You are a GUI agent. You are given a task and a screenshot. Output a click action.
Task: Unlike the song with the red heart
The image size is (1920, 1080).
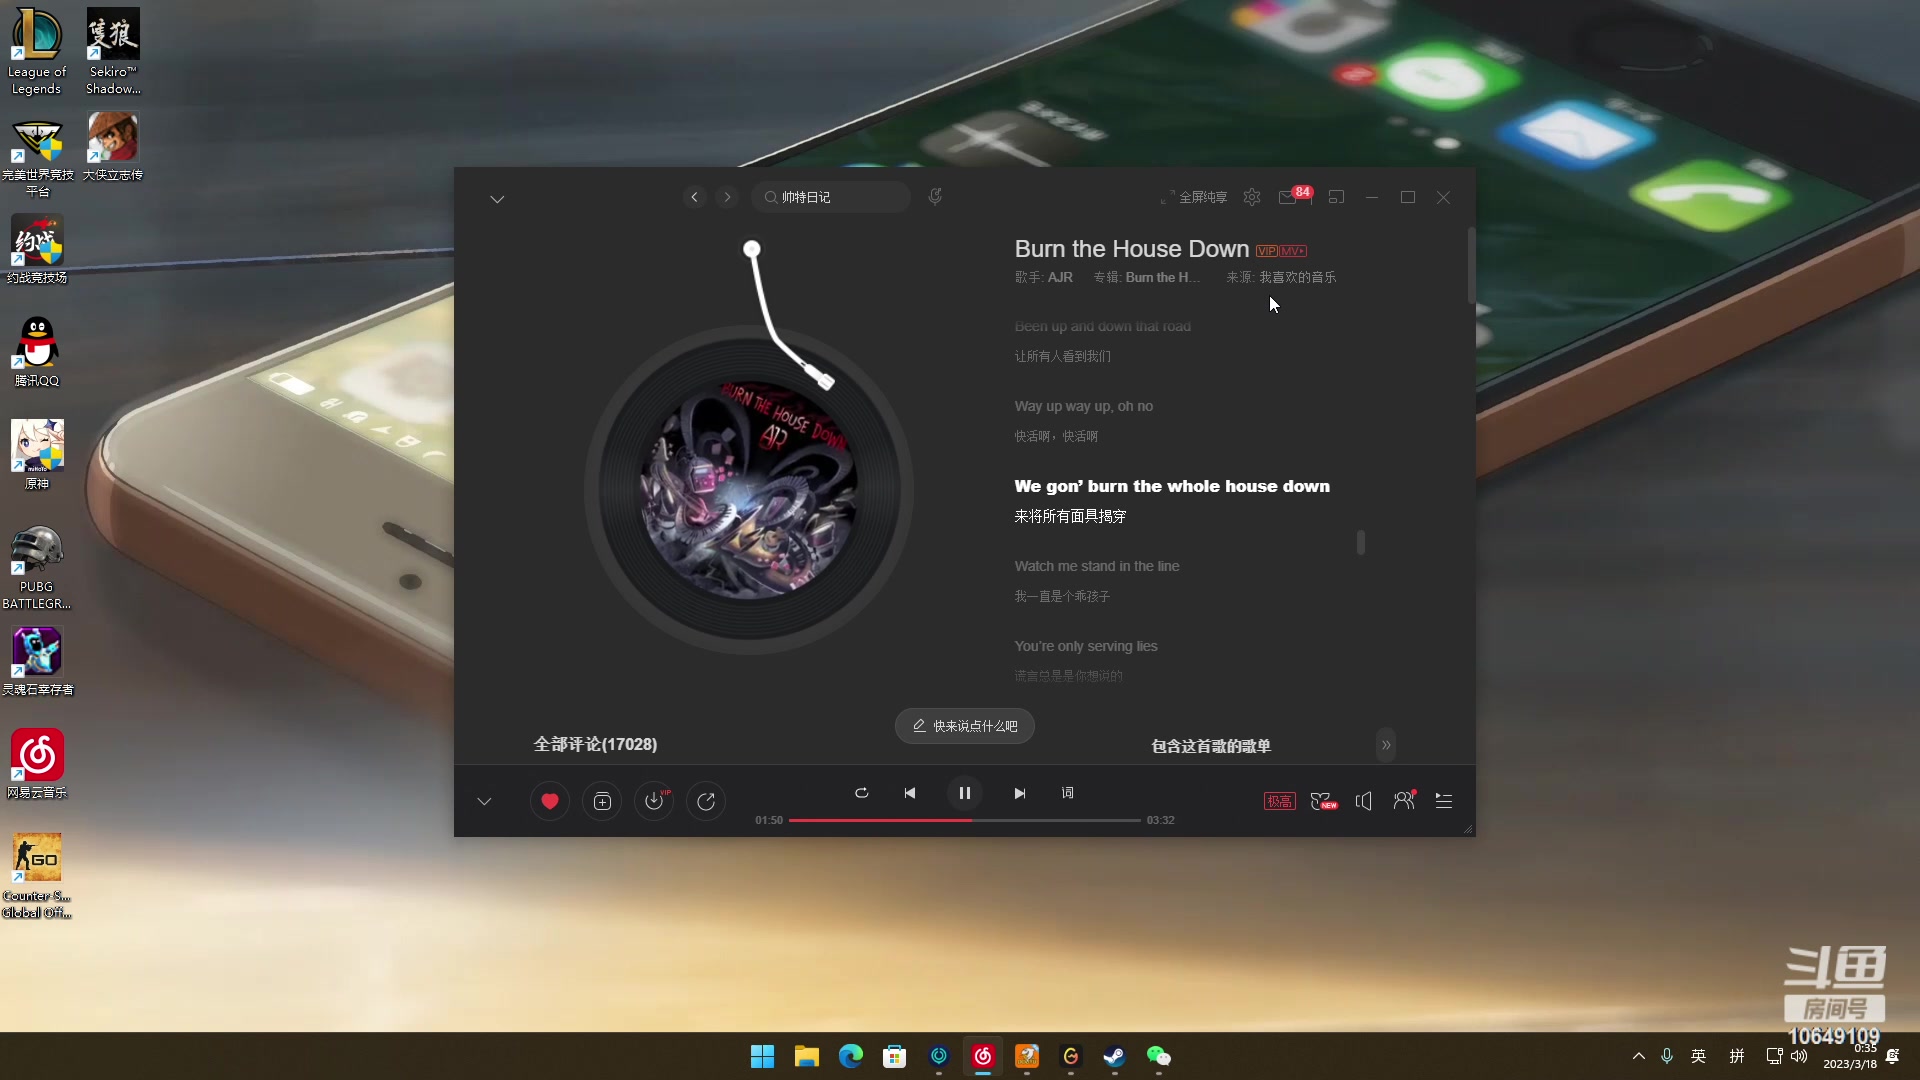[x=549, y=801]
